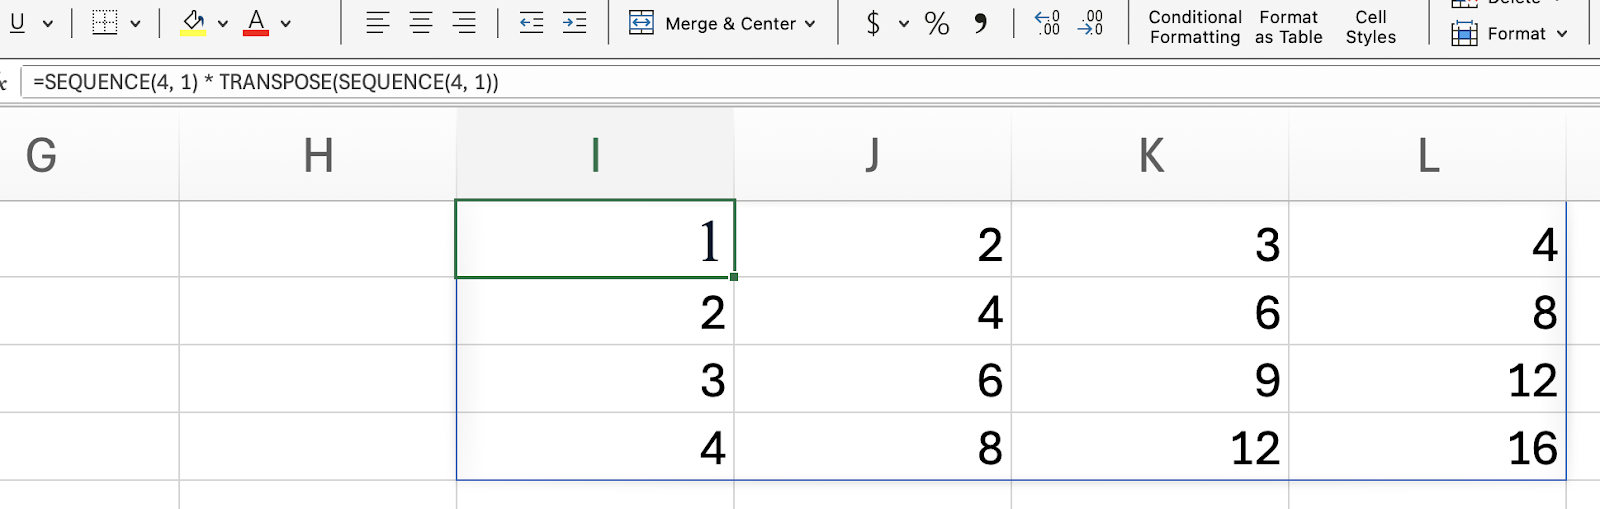
Task: Select cell with 12 in column K
Action: point(1150,447)
